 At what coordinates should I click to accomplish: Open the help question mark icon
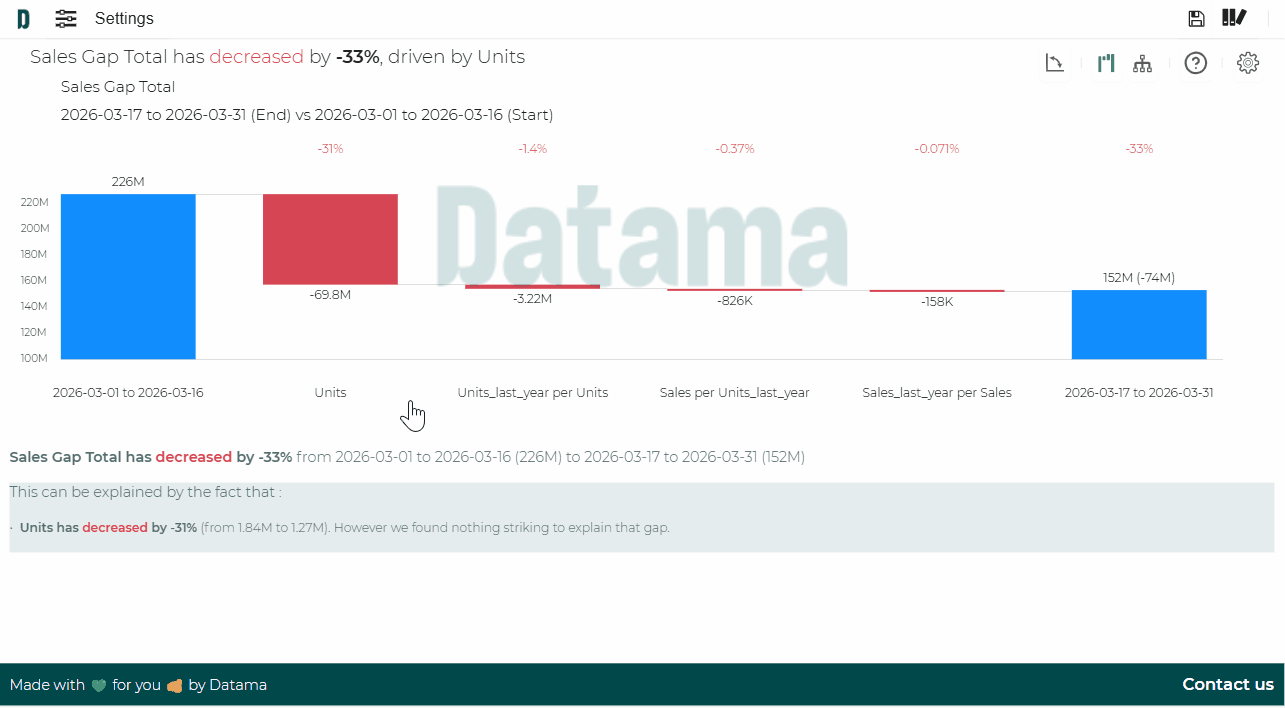coord(1196,63)
